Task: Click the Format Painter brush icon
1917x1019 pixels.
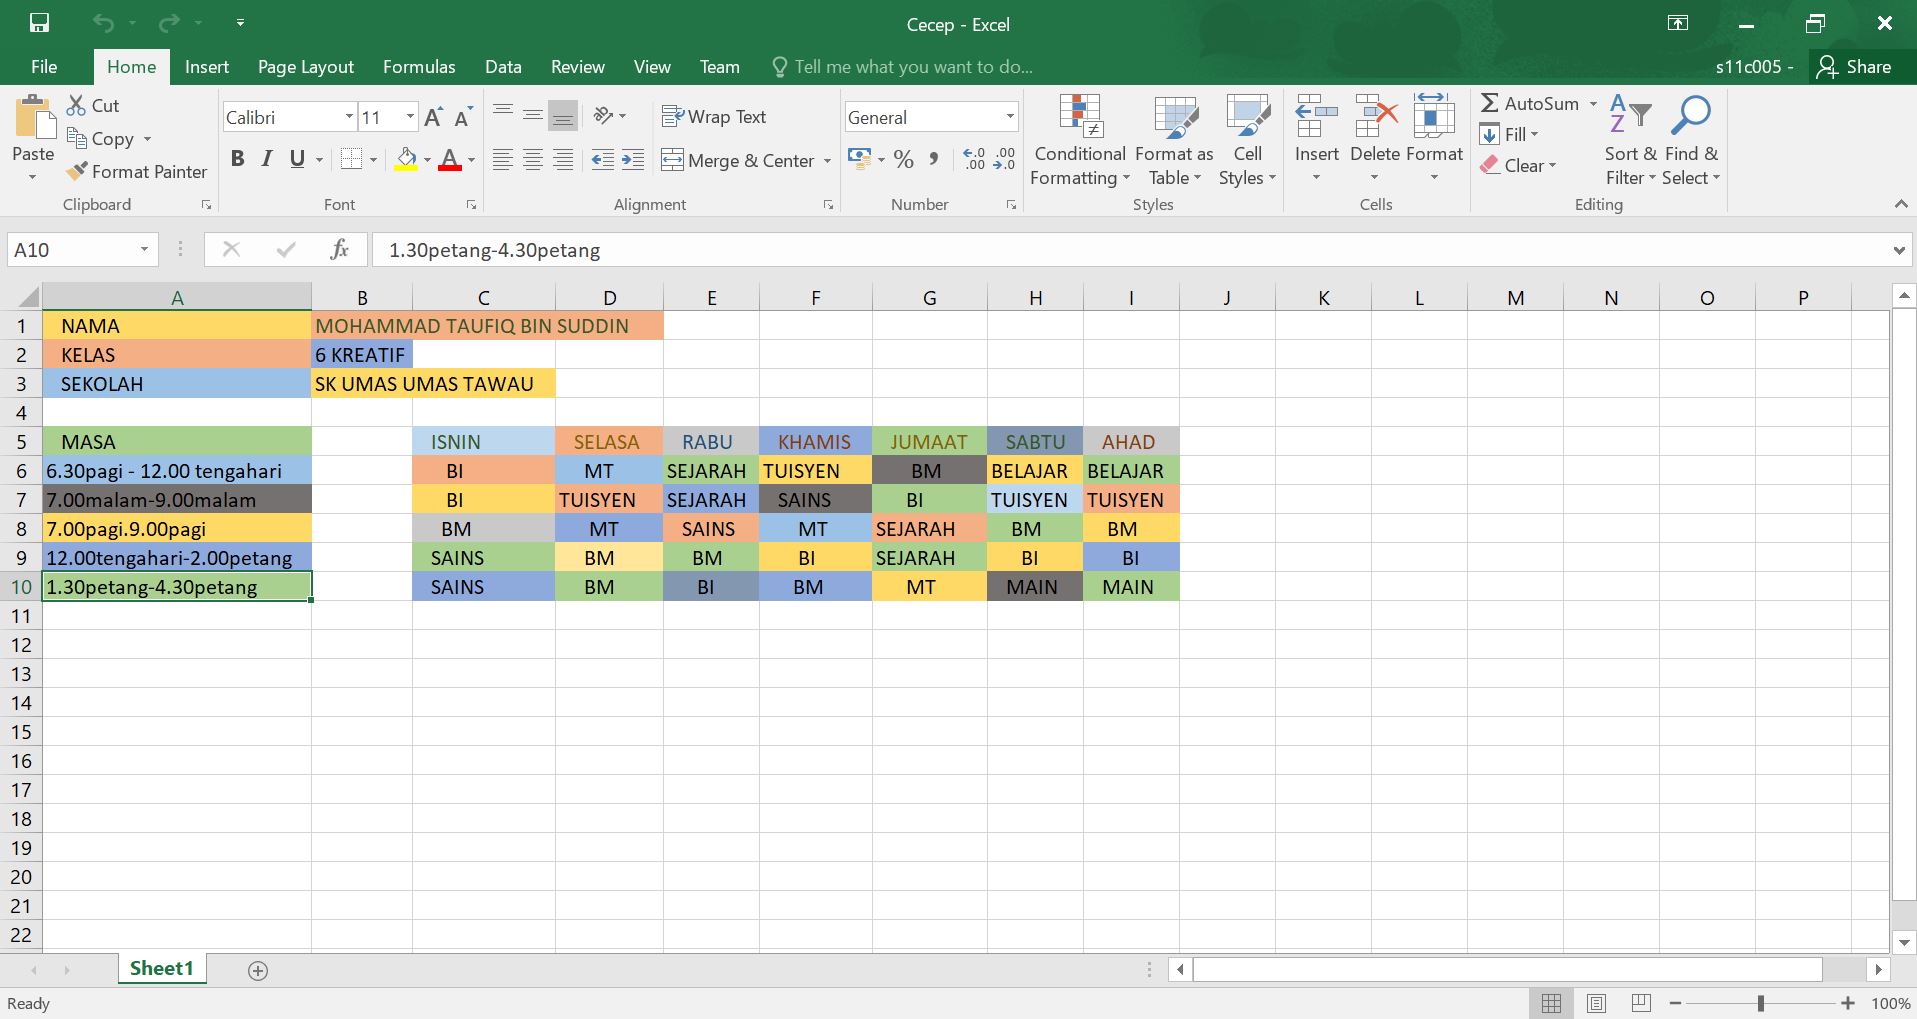Action: click(77, 172)
